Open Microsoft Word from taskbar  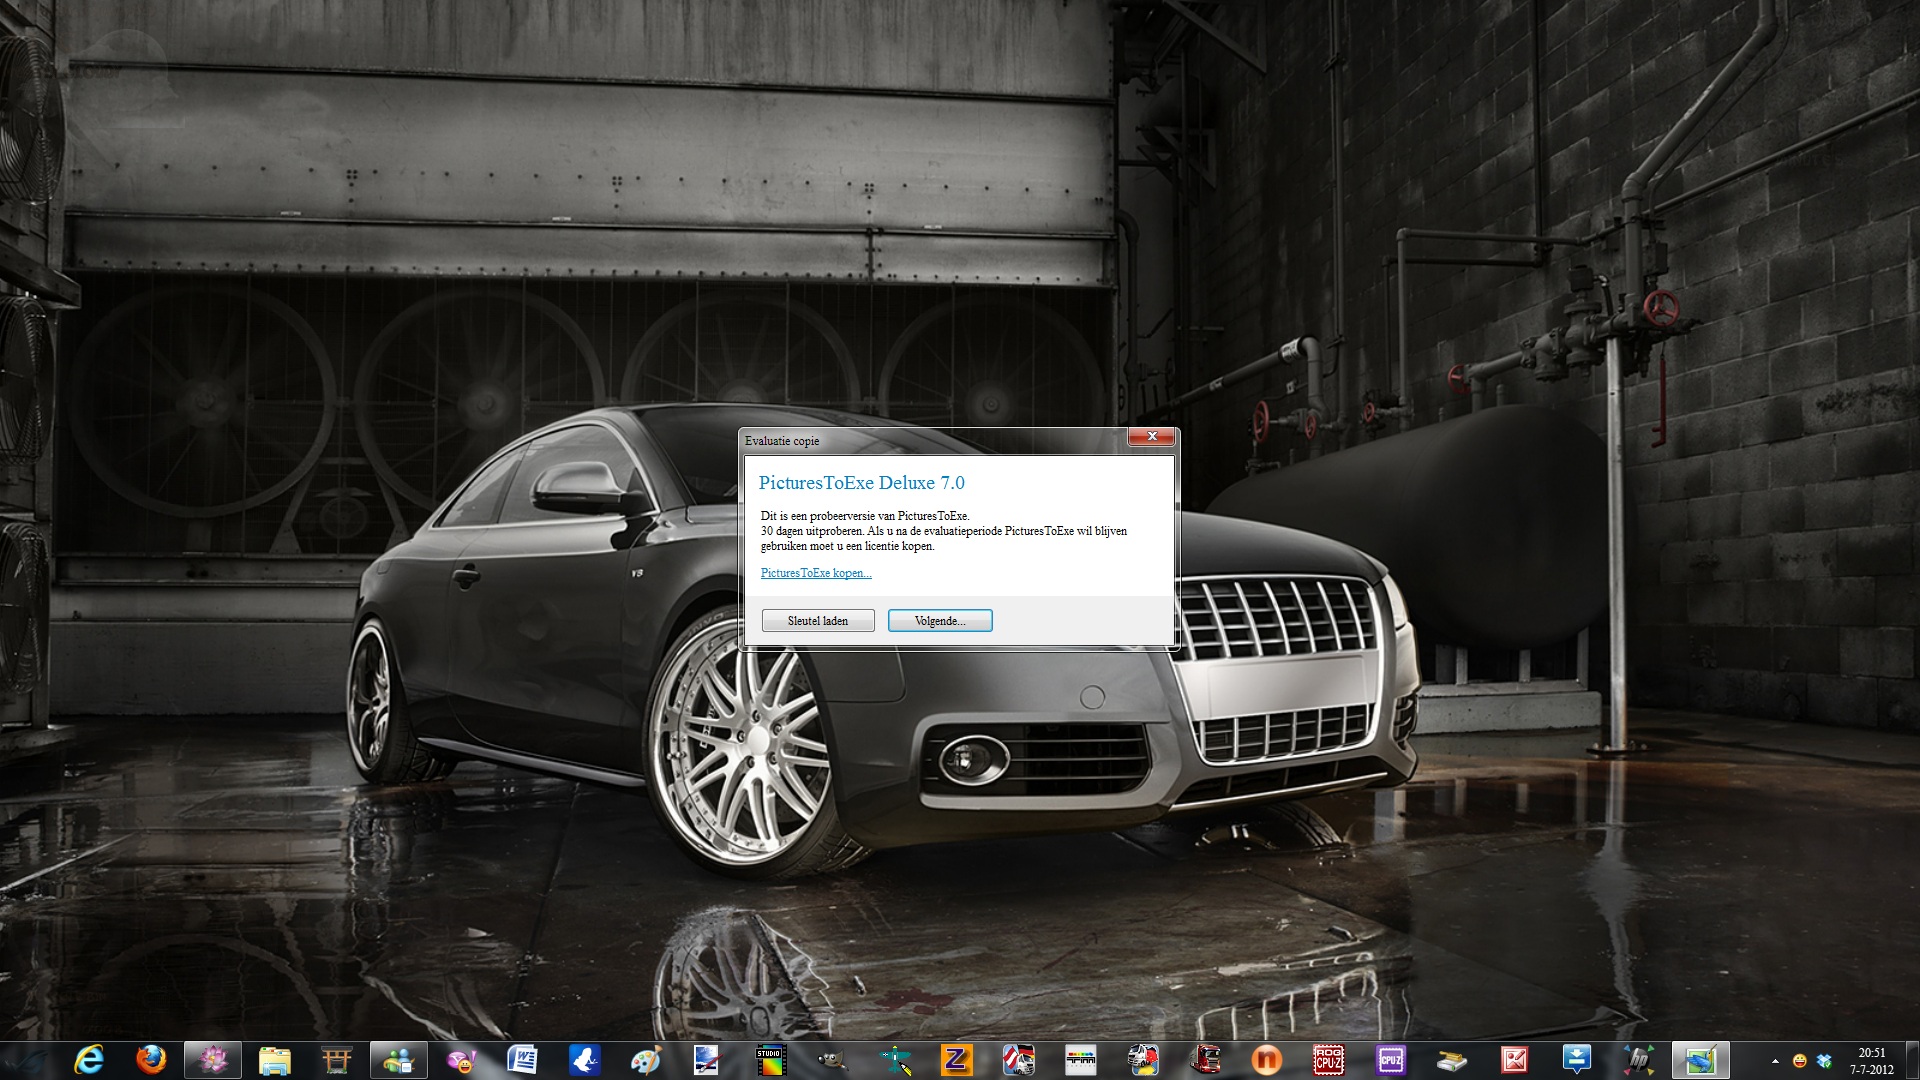[522, 1060]
